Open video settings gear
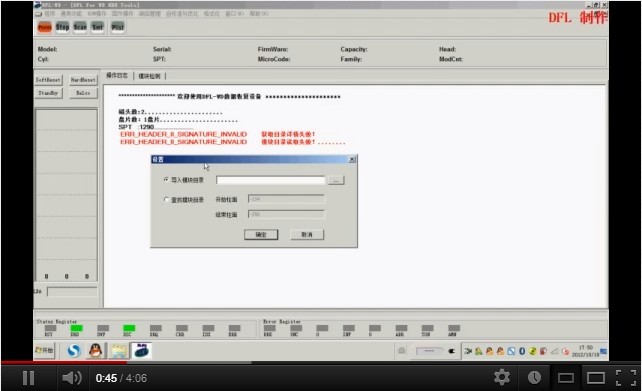Viewport: 642px width, 391px height. pos(502,377)
